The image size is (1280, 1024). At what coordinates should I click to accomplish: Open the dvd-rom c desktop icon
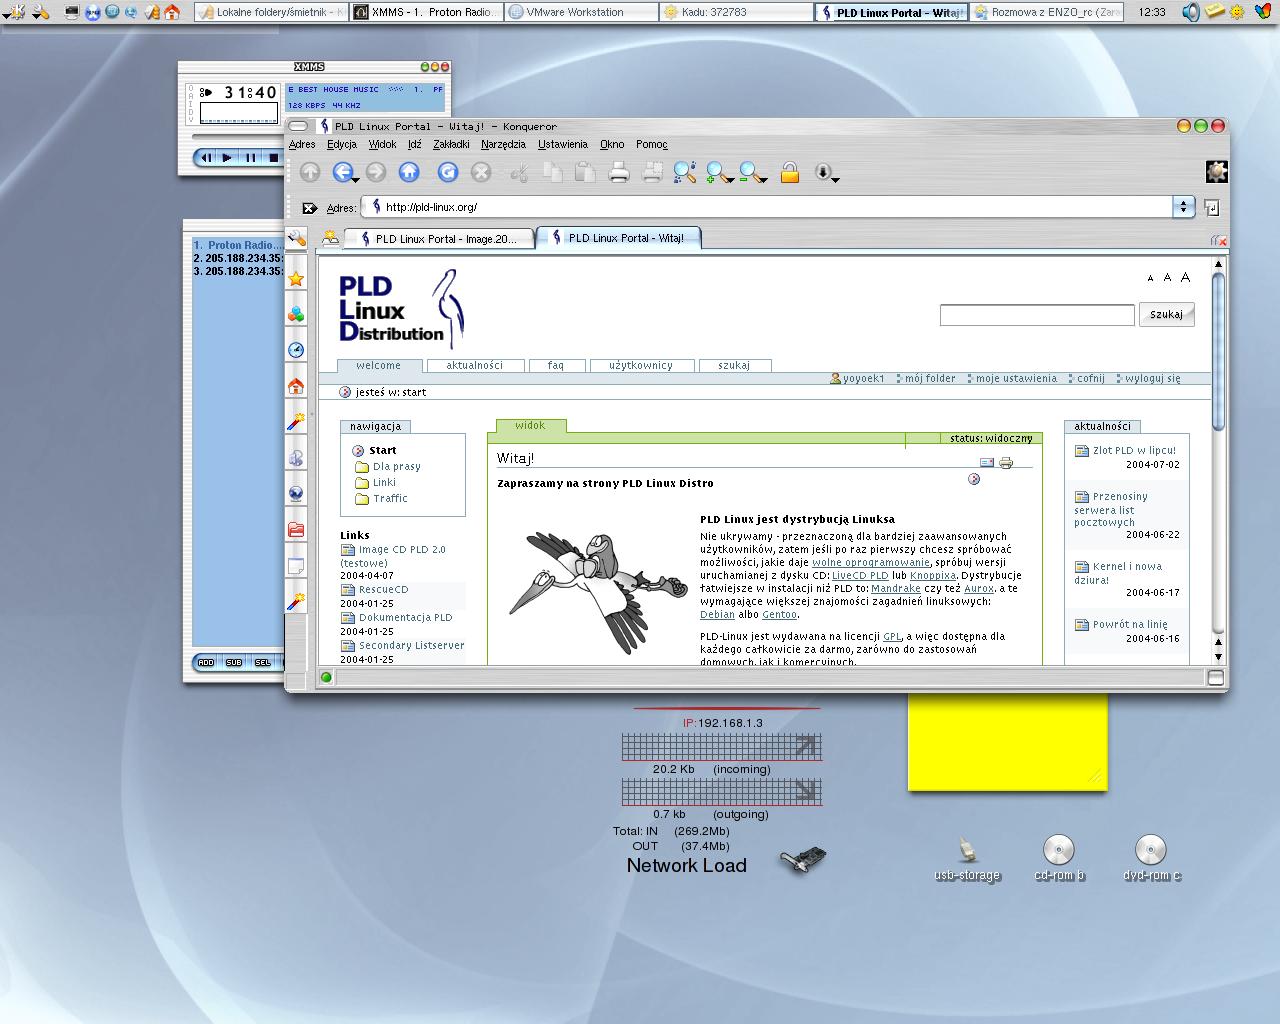point(1151,859)
